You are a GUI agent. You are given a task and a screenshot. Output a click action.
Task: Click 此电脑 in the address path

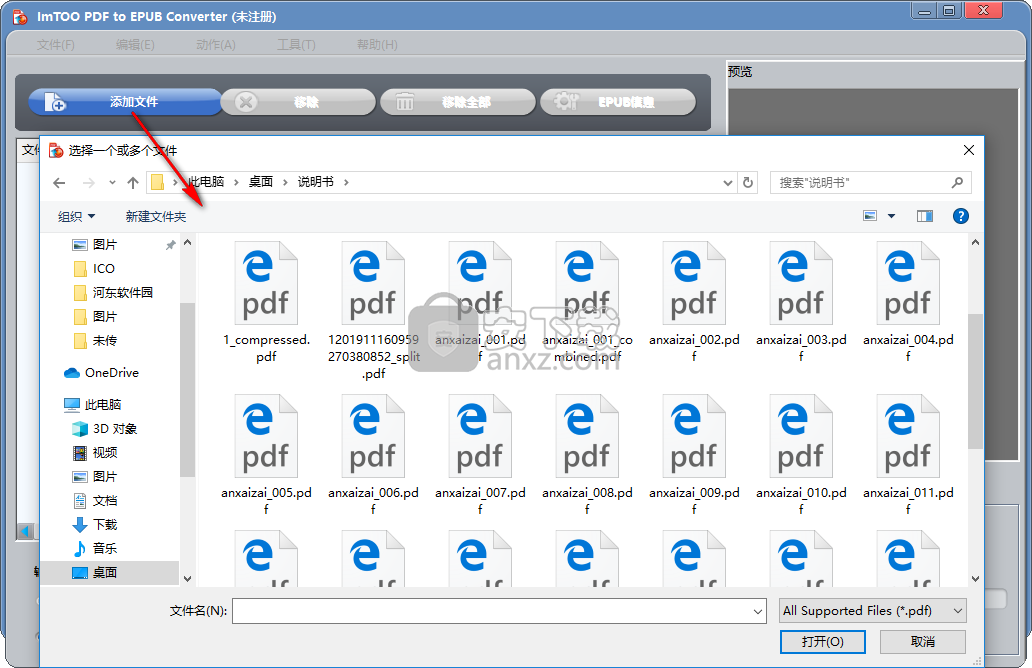pos(206,182)
